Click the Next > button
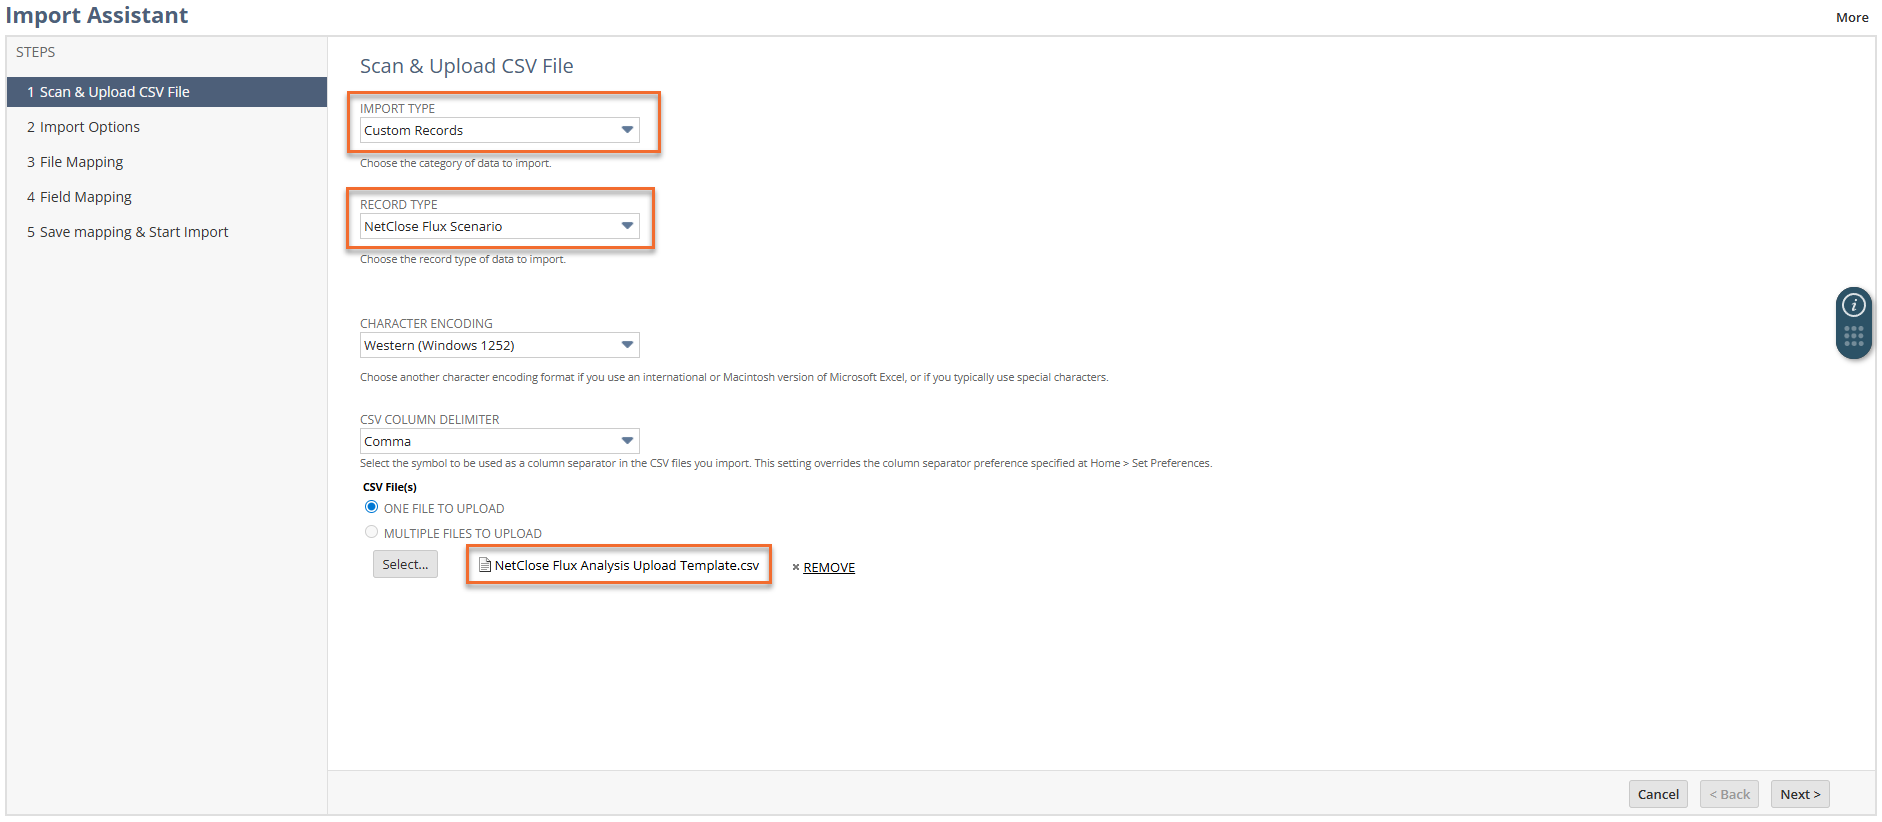The image size is (1882, 822). coord(1800,794)
